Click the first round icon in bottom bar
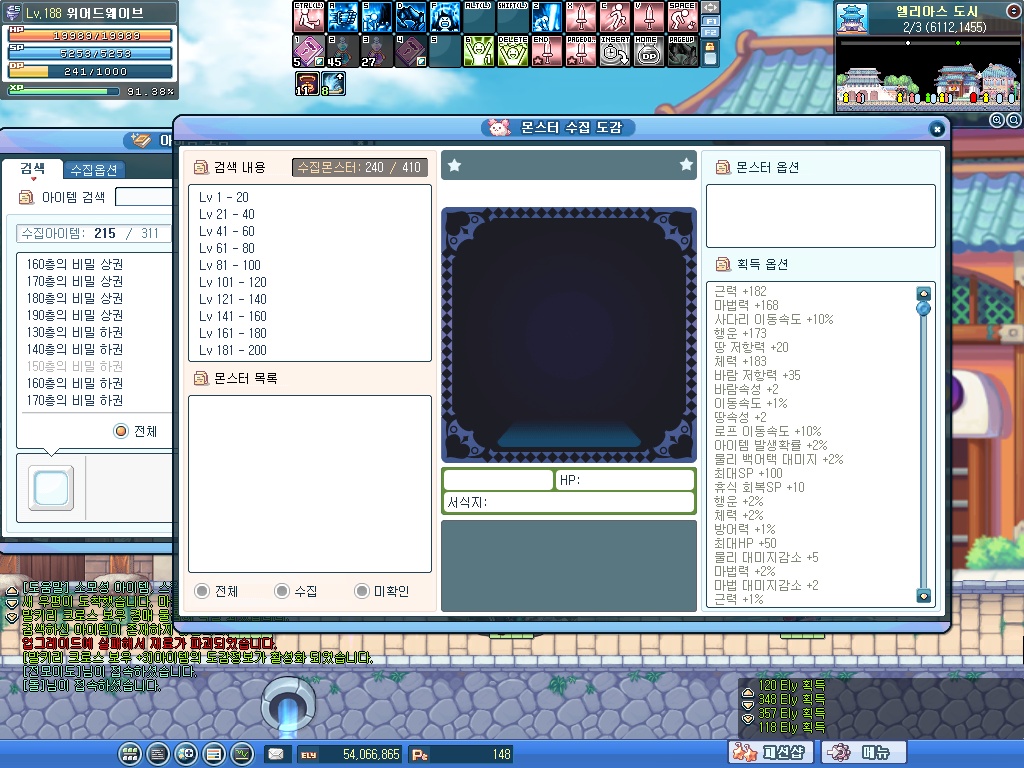The image size is (1024, 768). [129, 753]
